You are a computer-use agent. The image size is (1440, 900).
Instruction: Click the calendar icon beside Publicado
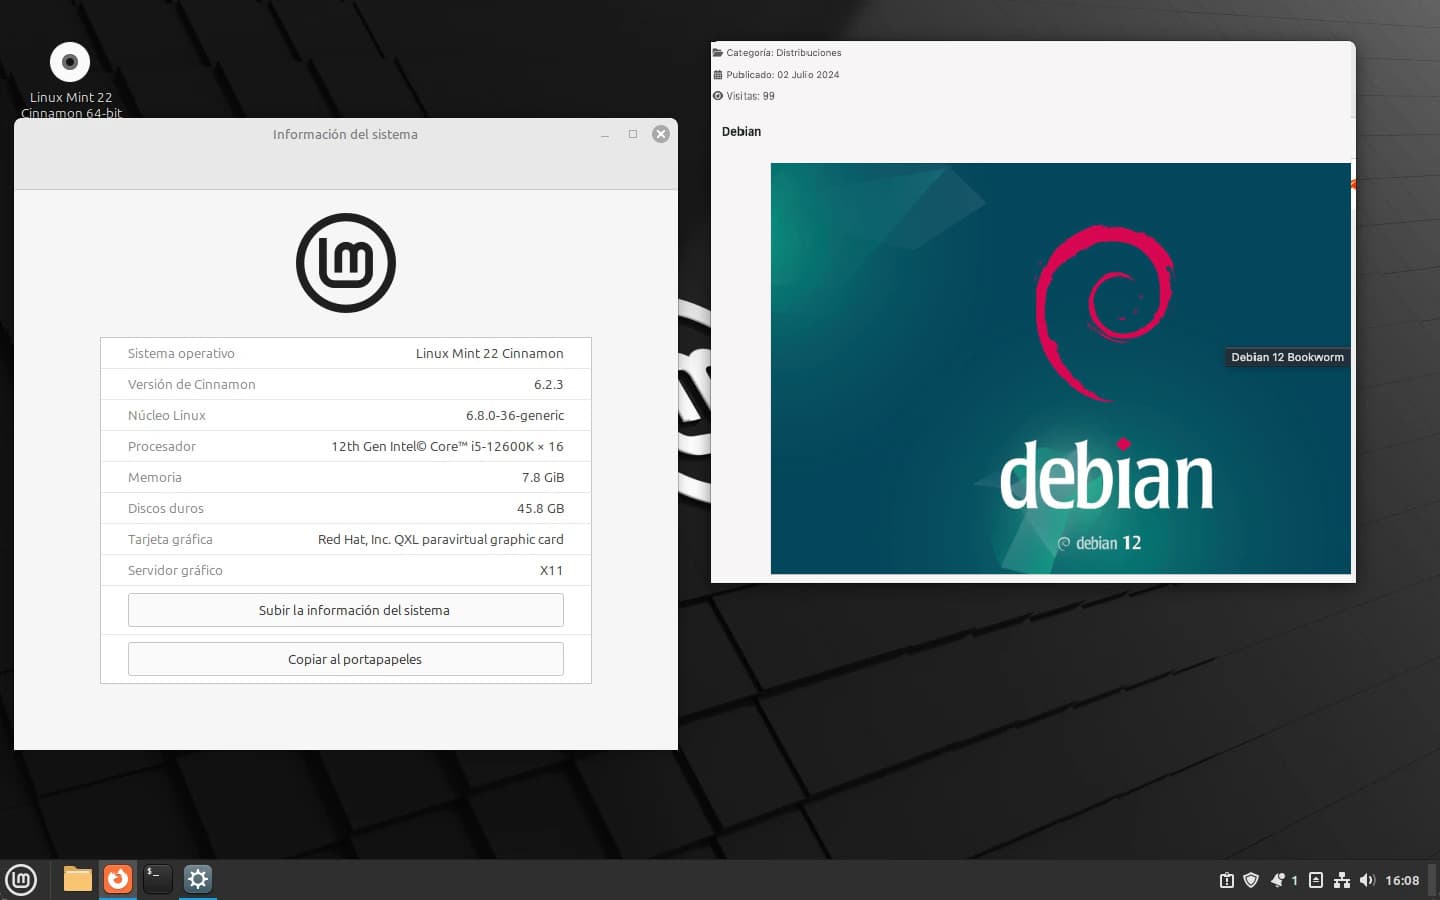[x=718, y=74]
